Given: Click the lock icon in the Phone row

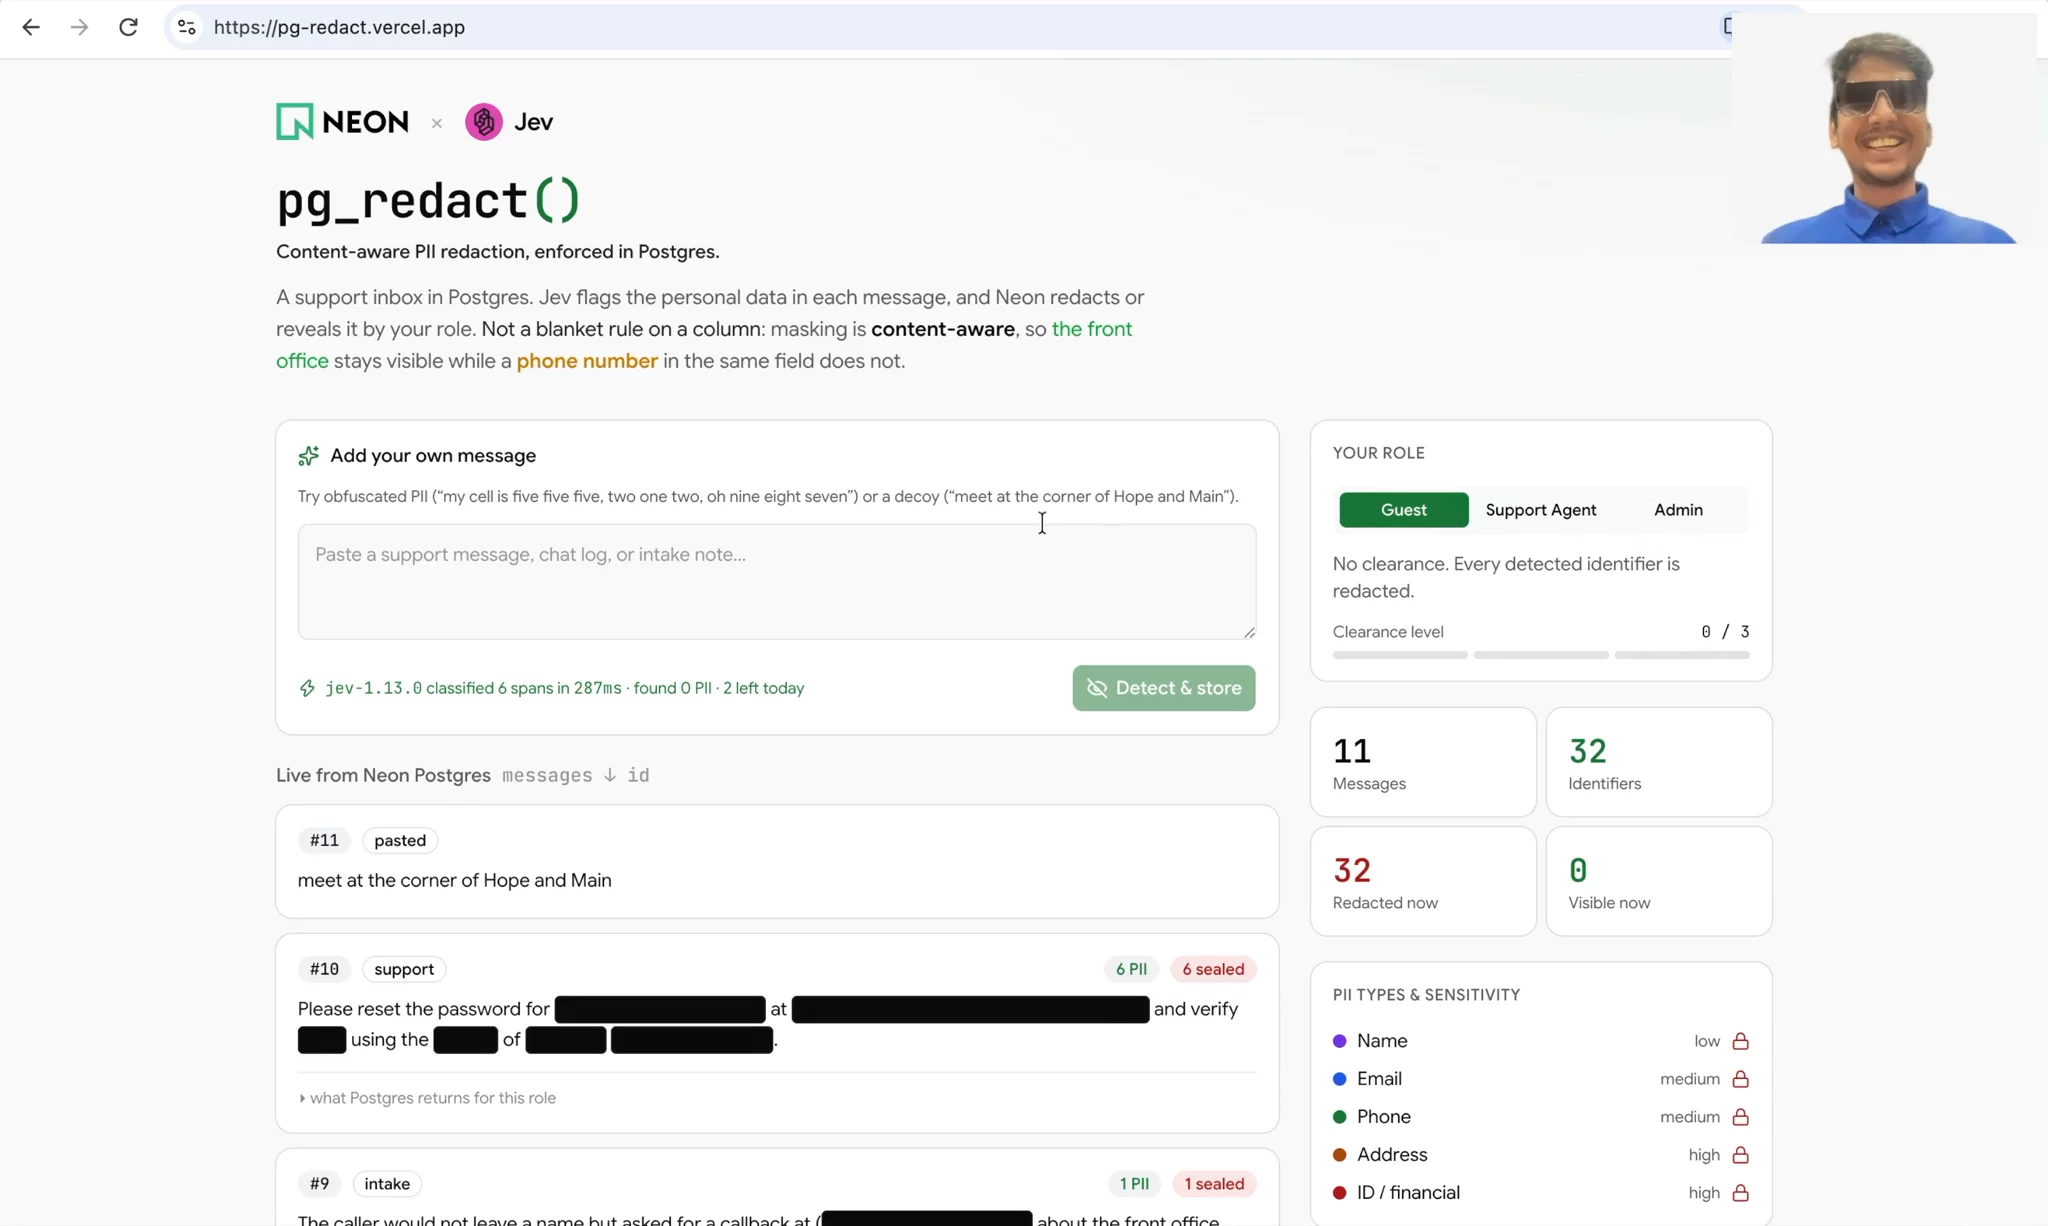Looking at the screenshot, I should coord(1740,1117).
